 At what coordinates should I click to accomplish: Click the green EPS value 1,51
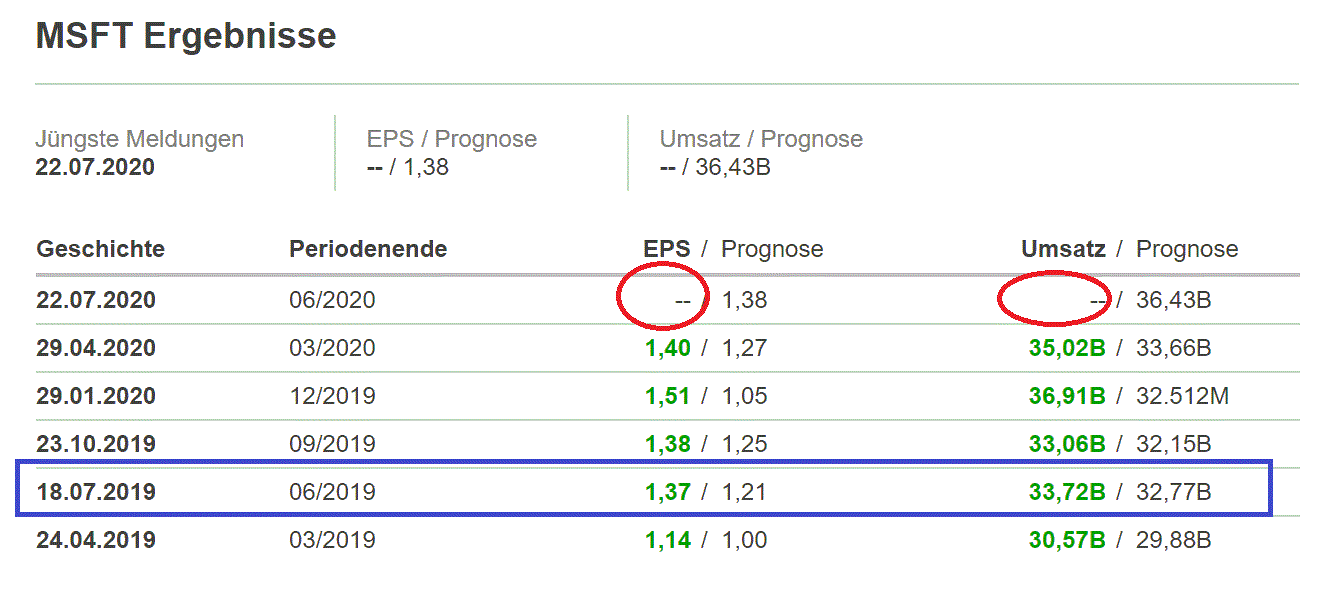click(667, 396)
